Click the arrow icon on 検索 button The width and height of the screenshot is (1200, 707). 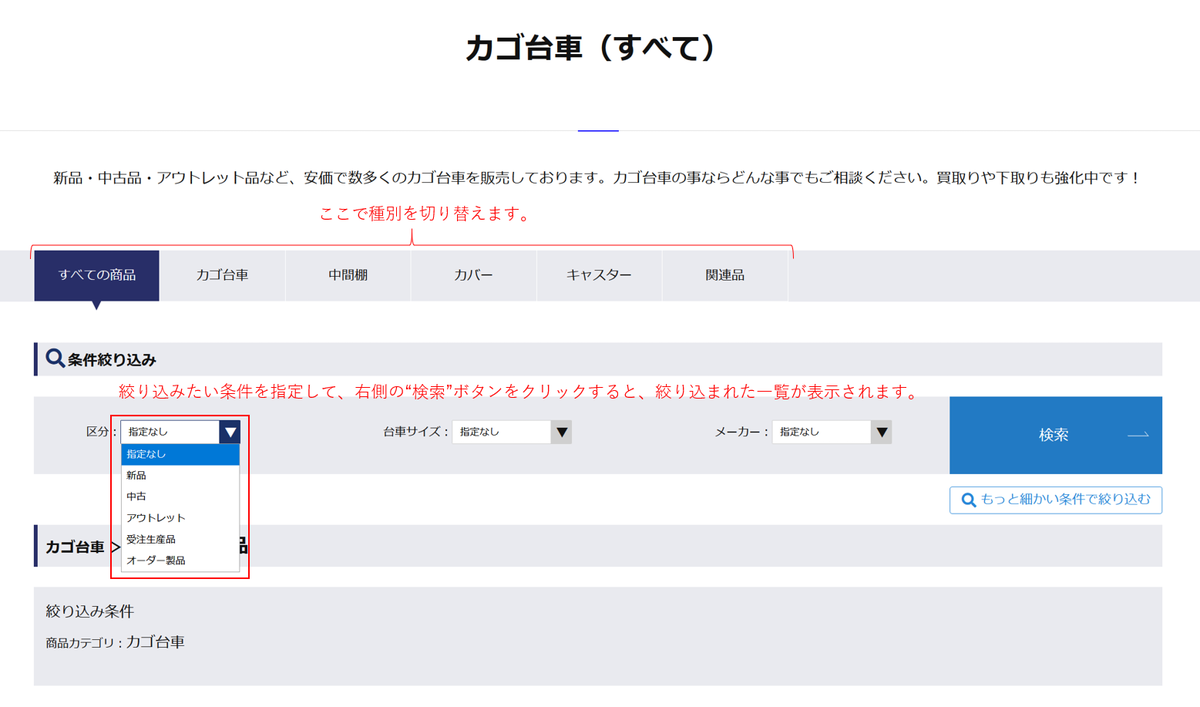[x=1138, y=435]
